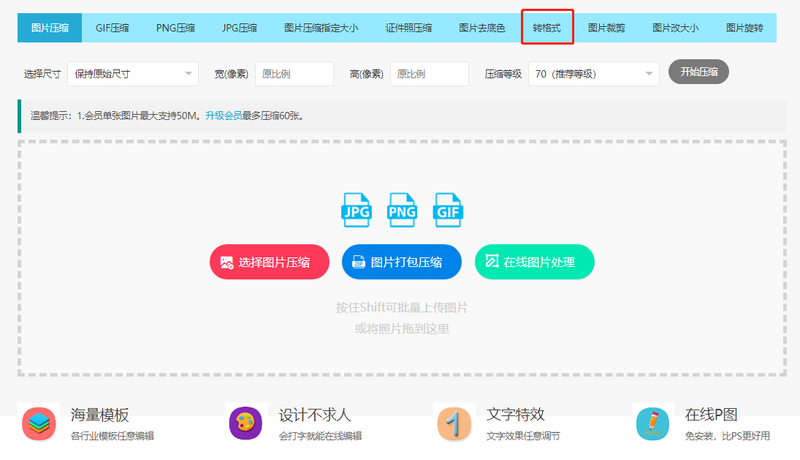
Task: Click the 在线P图 pencil icon
Action: [653, 423]
